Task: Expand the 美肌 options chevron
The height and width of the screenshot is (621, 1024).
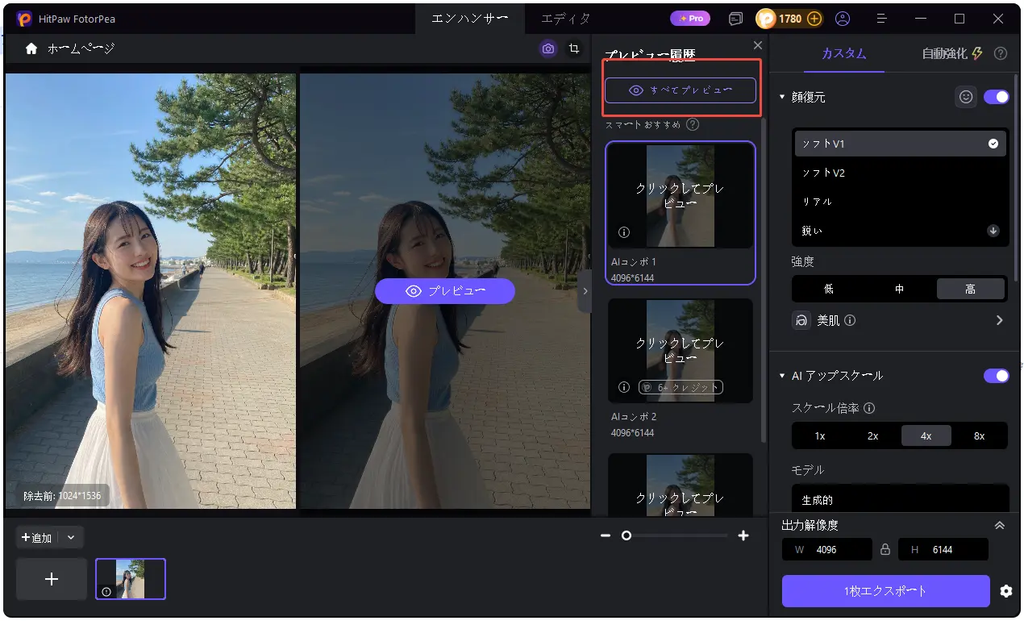Action: [x=999, y=320]
